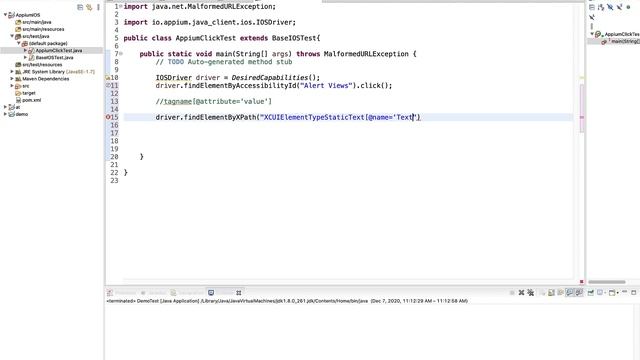
Task: Click Maven Dependencies library icon
Action: click(18, 79)
